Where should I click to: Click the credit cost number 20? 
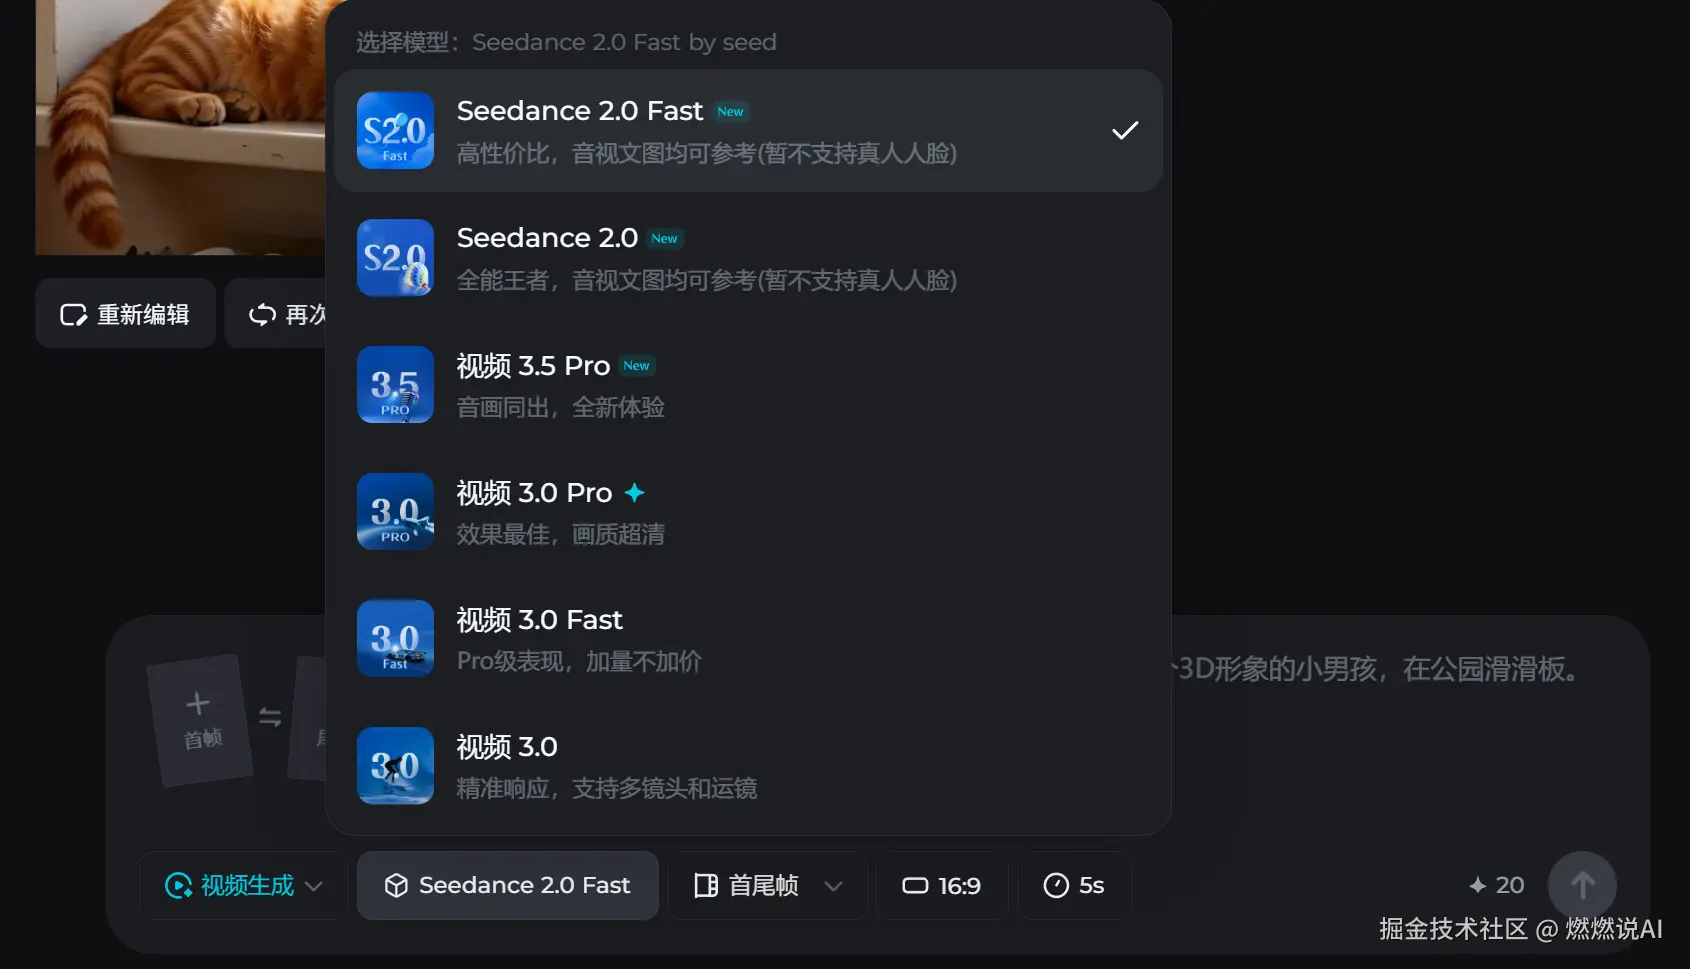point(1510,885)
